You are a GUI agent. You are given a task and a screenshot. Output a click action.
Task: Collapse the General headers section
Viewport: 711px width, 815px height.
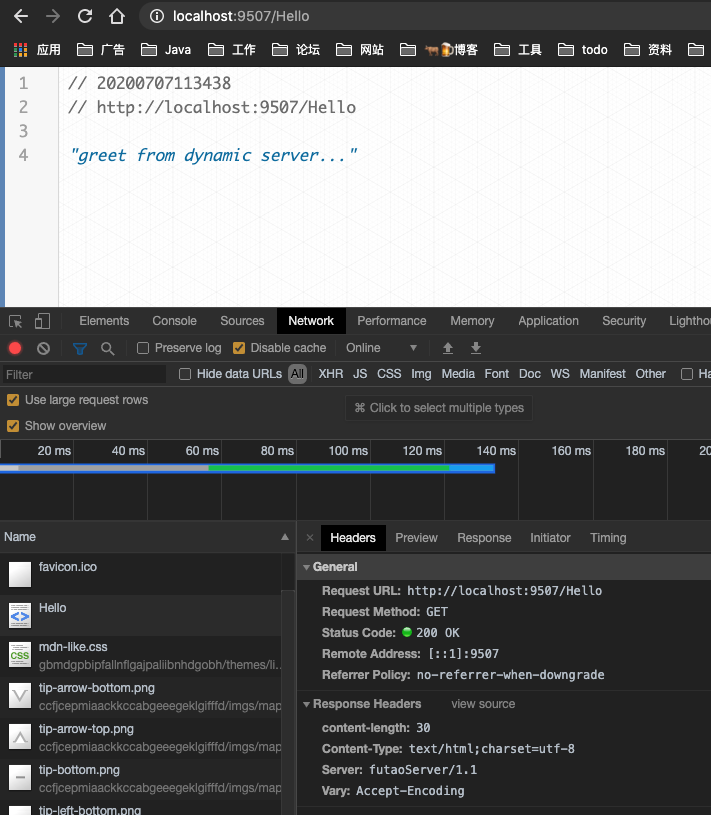[x=307, y=567]
